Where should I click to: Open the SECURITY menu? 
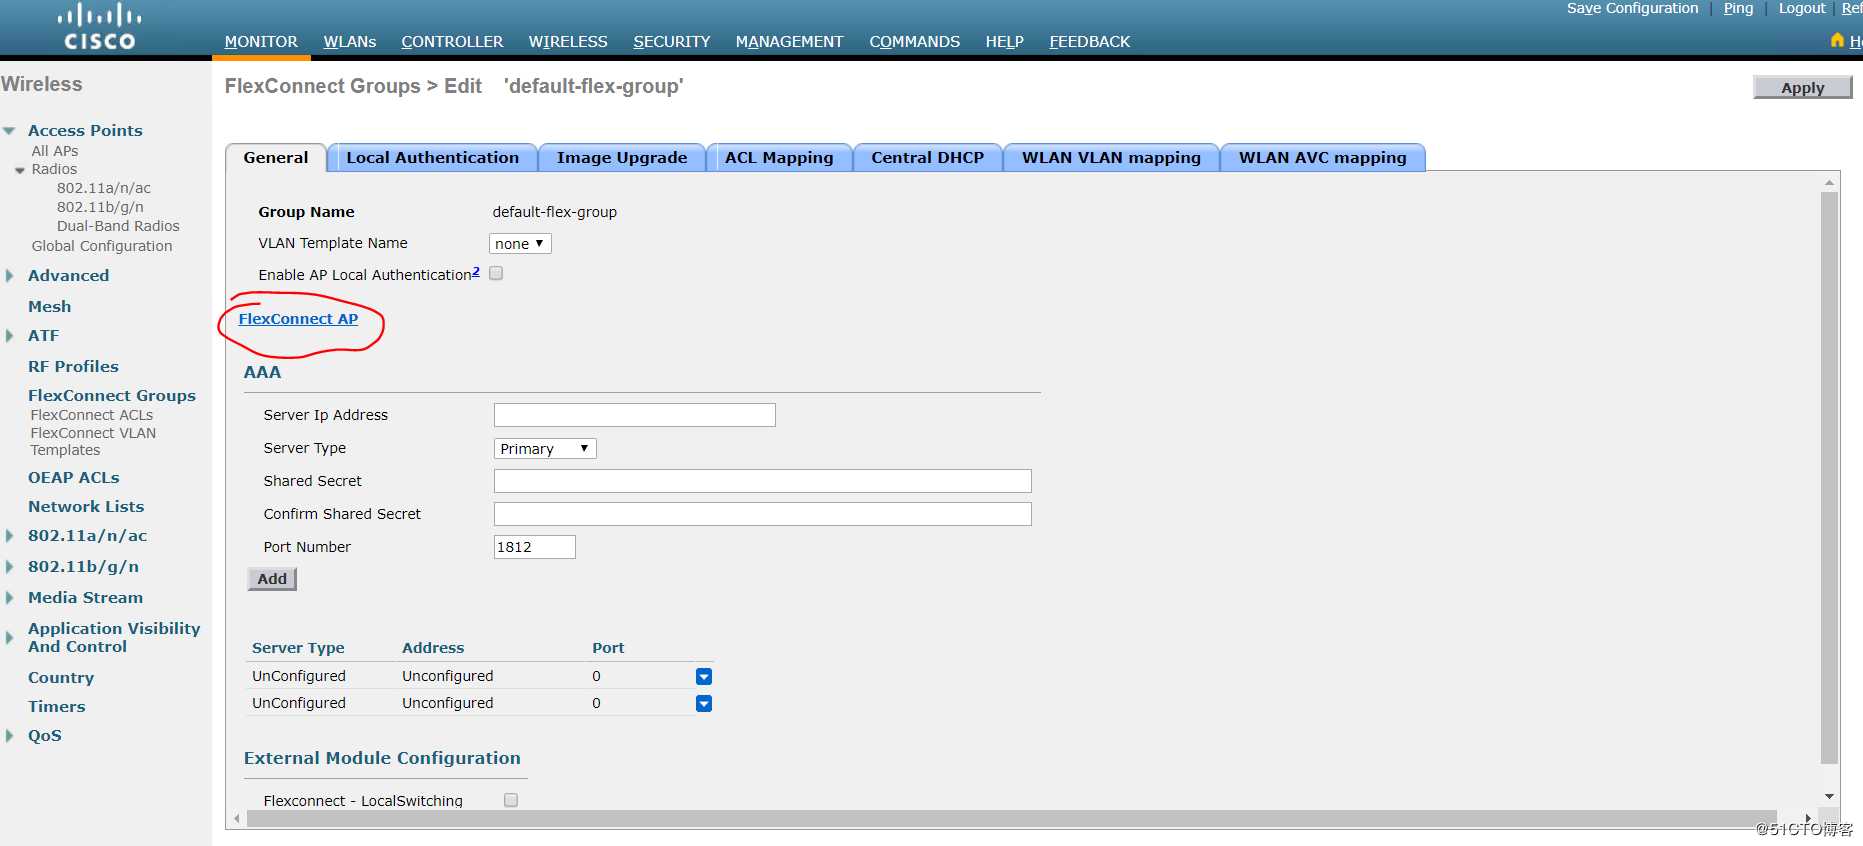(672, 42)
